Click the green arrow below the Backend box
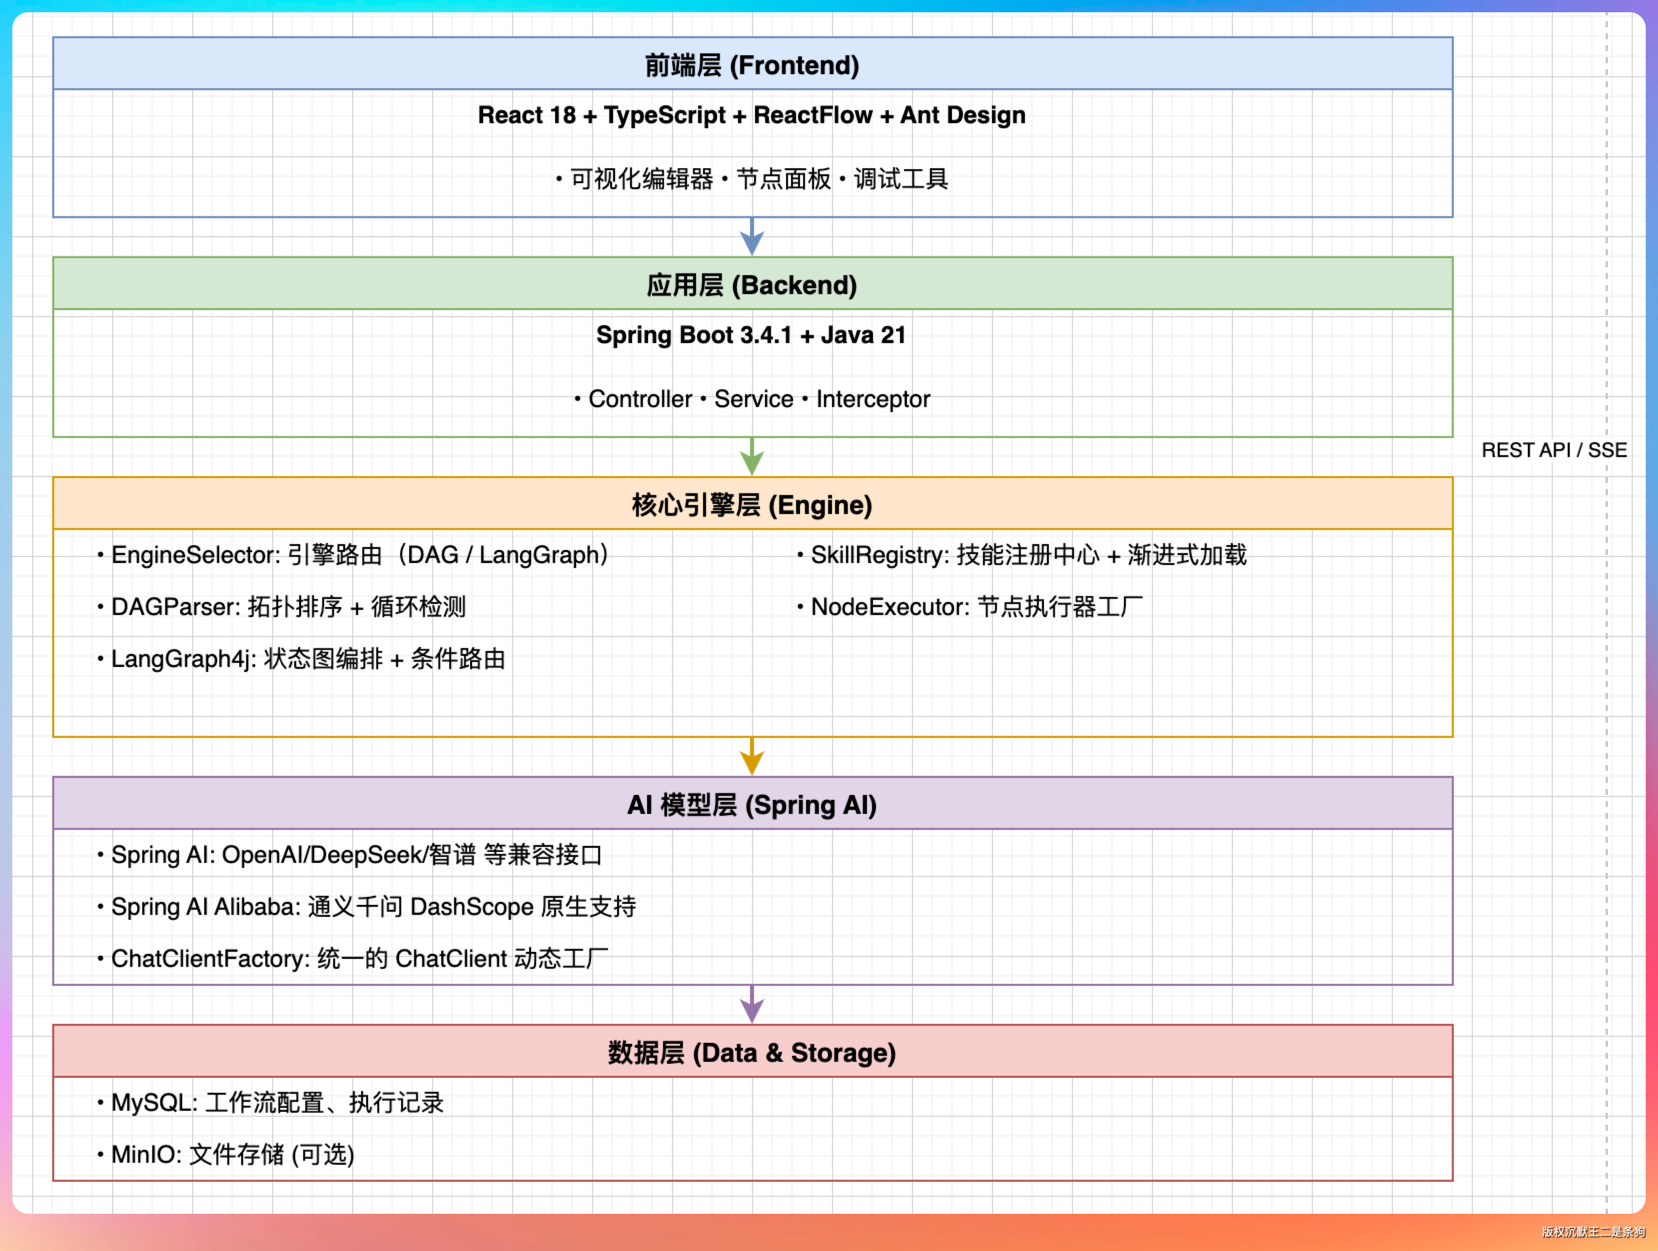The width and height of the screenshot is (1658, 1251). tap(752, 457)
